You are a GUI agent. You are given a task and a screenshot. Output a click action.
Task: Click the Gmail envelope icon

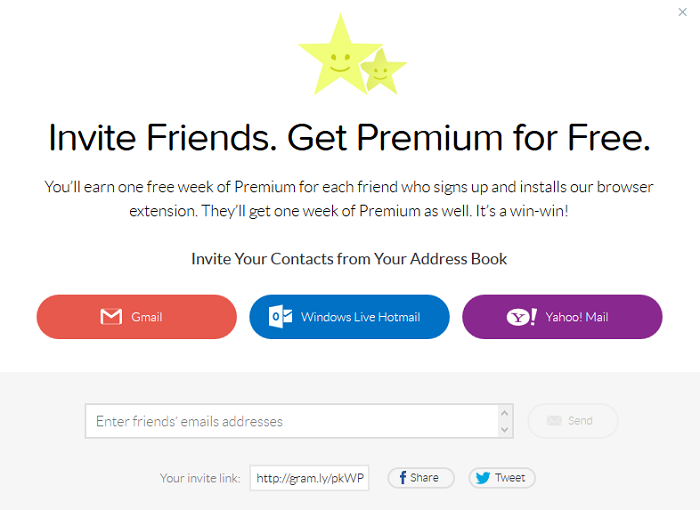111,317
